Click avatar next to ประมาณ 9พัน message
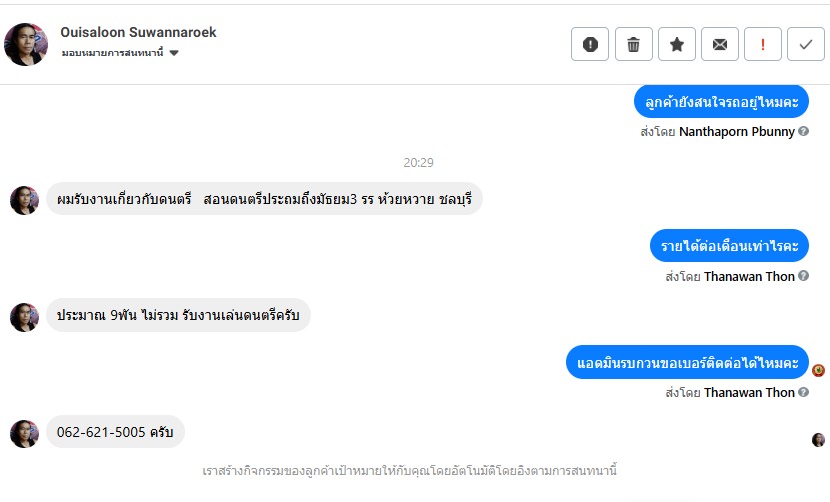Image resolution: width=830 pixels, height=502 pixels. click(24, 316)
